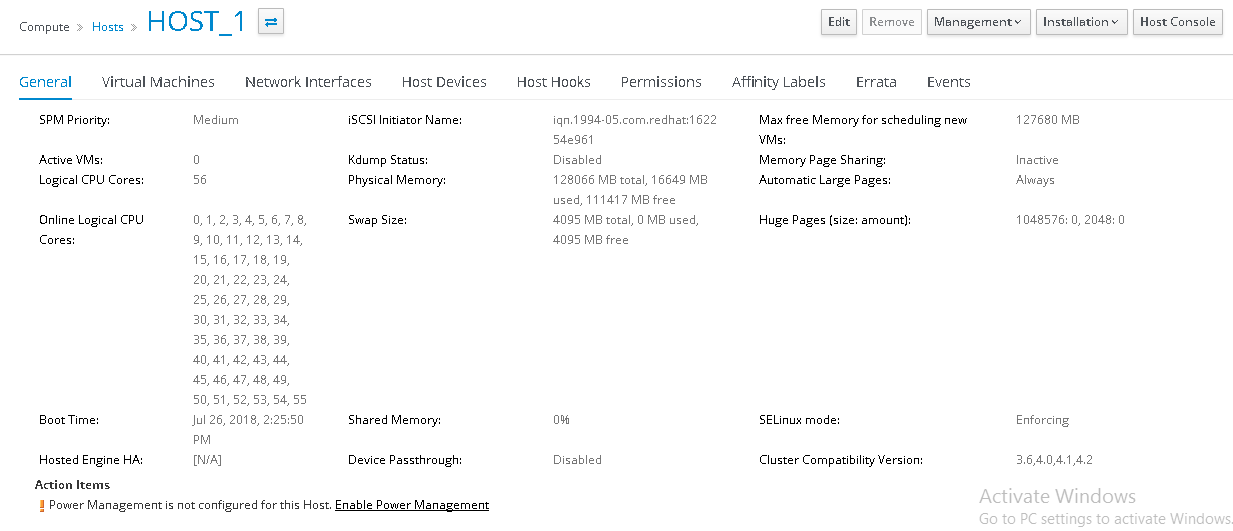
Task: Click the HOST_1 page title
Action: tap(196, 22)
